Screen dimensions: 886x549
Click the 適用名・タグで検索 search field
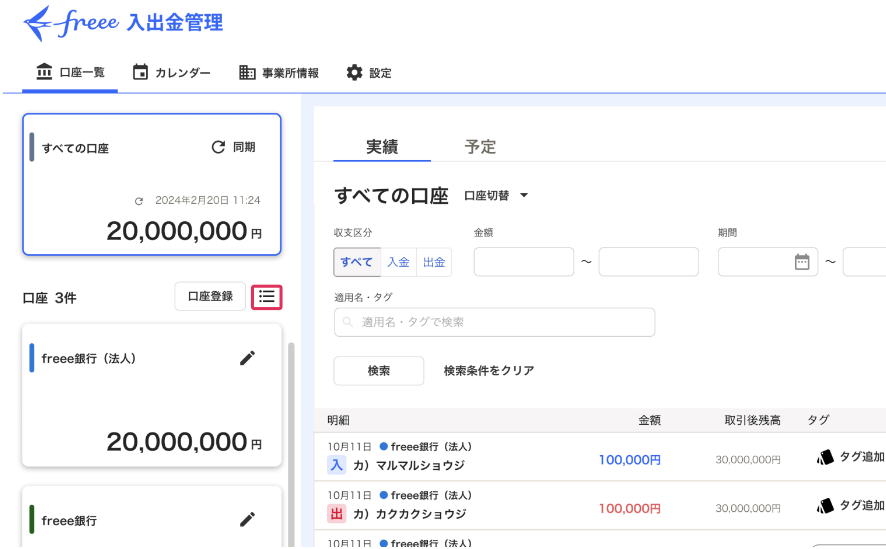pyautogui.click(x=494, y=322)
